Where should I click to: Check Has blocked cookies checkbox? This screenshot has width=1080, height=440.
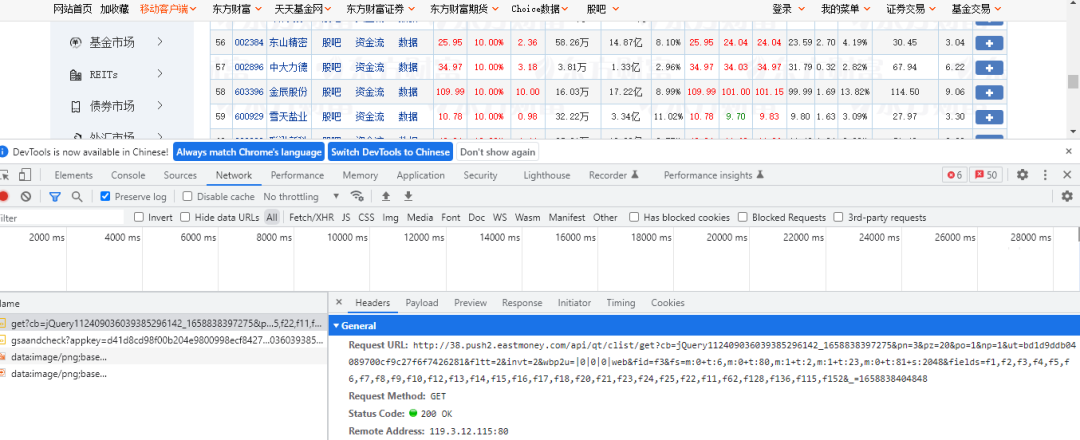coord(634,218)
